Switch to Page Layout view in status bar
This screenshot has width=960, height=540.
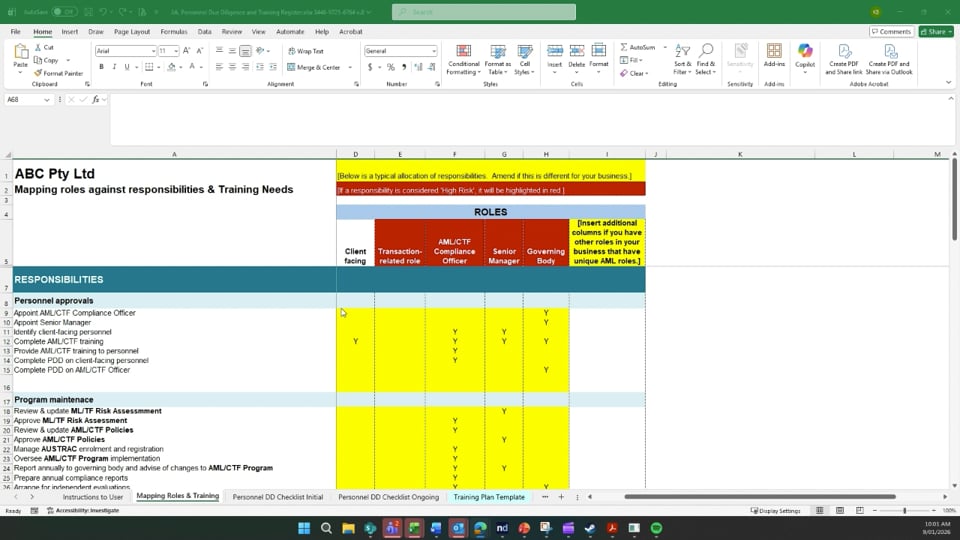(840, 511)
